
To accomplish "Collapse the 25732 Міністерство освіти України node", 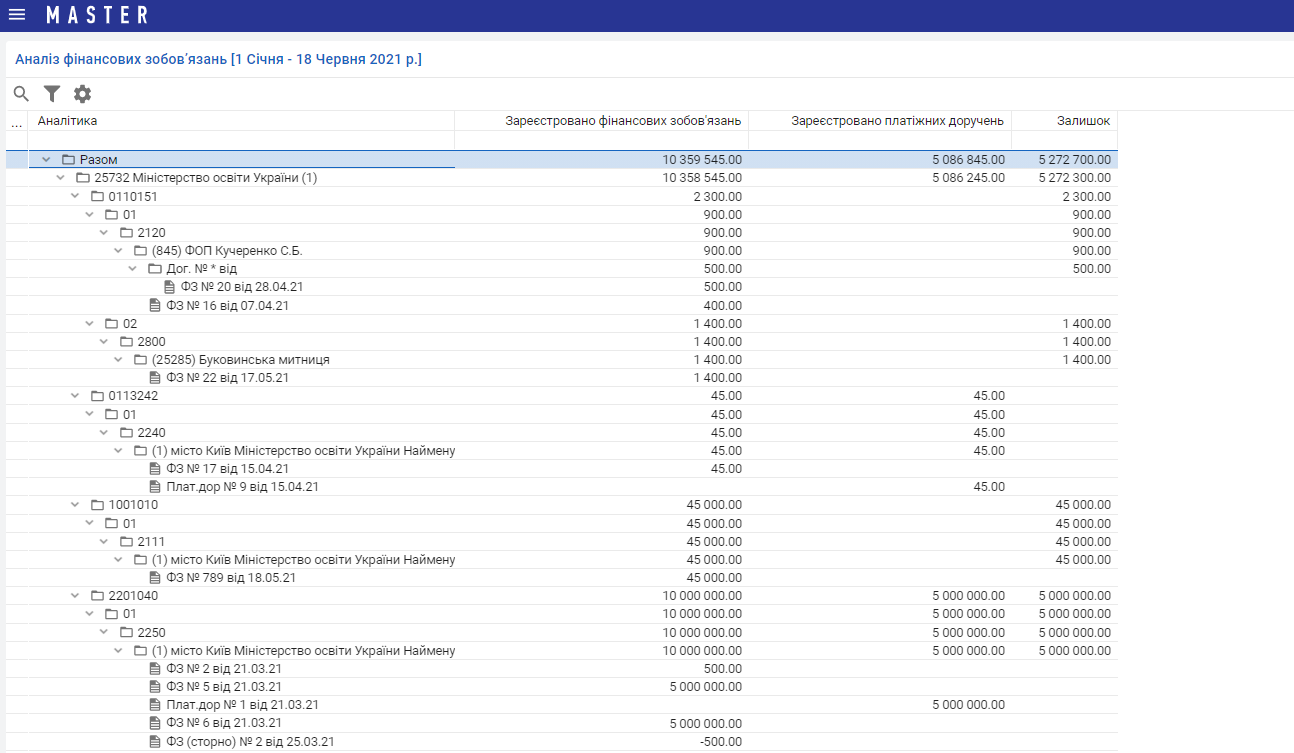I will click(61, 178).
